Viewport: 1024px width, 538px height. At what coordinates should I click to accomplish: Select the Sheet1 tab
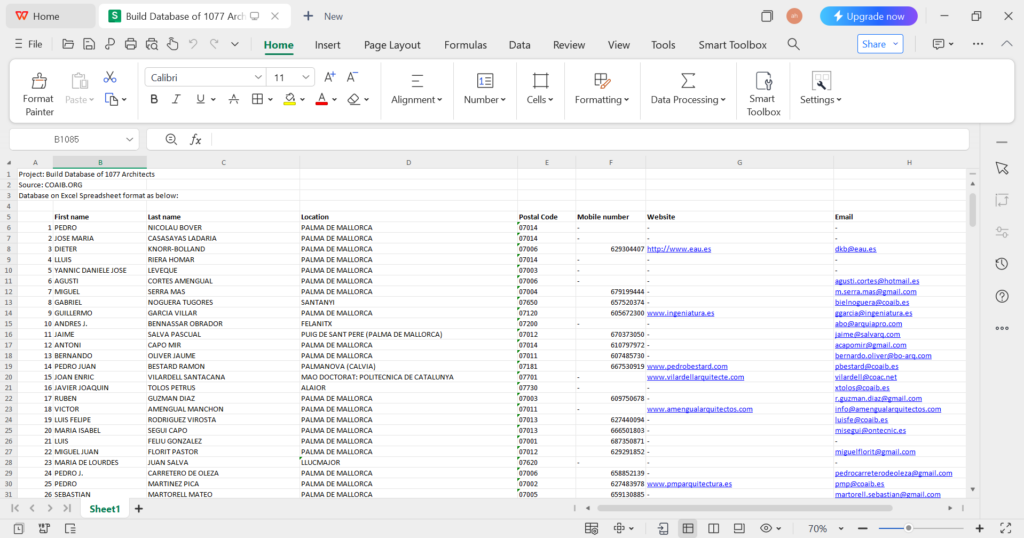(104, 509)
